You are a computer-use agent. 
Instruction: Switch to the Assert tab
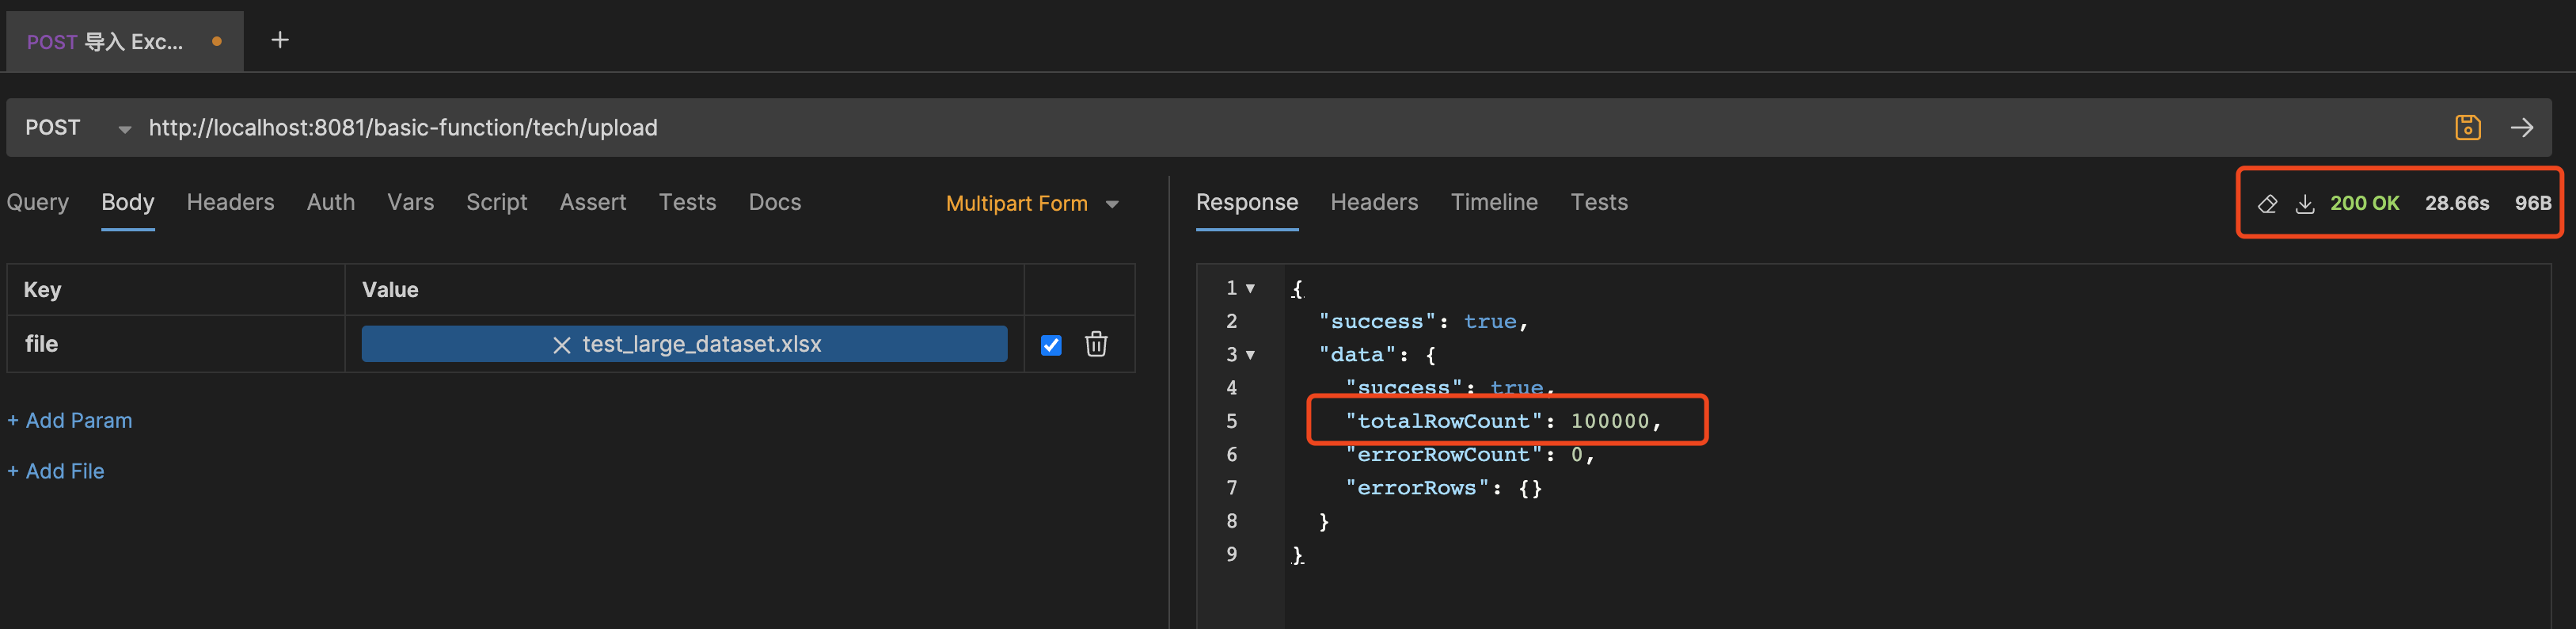point(593,202)
